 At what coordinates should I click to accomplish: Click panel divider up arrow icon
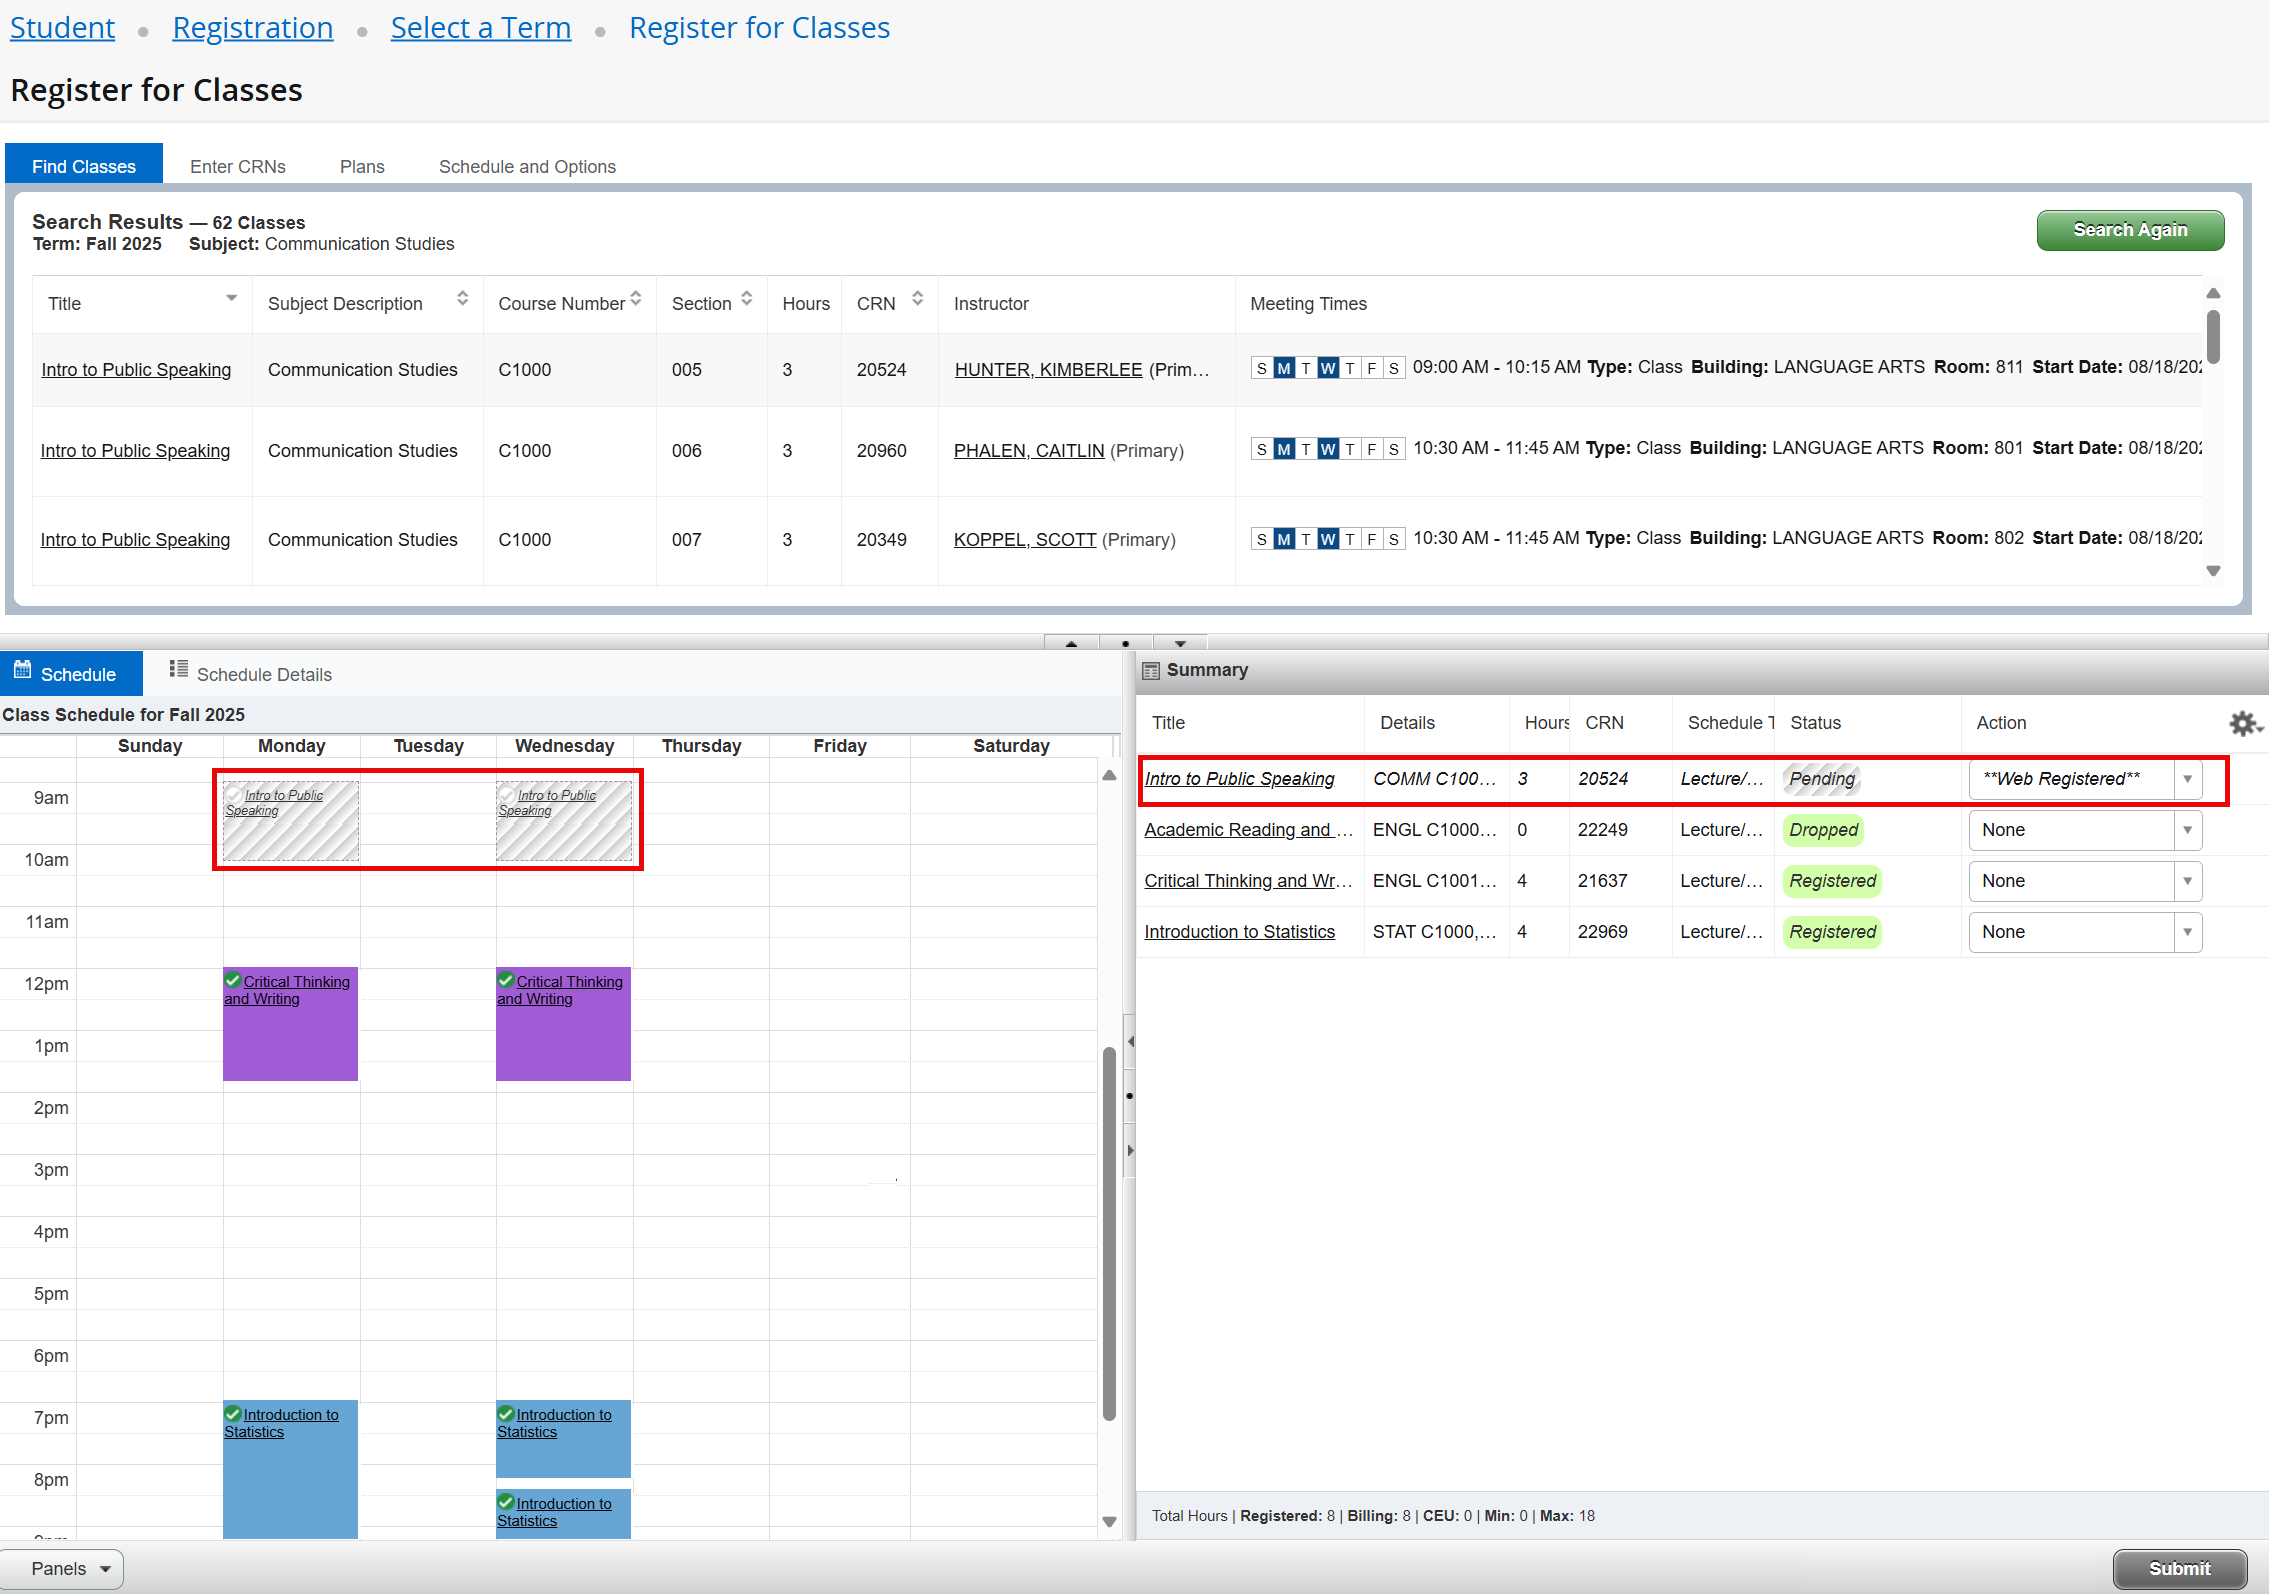point(1071,643)
